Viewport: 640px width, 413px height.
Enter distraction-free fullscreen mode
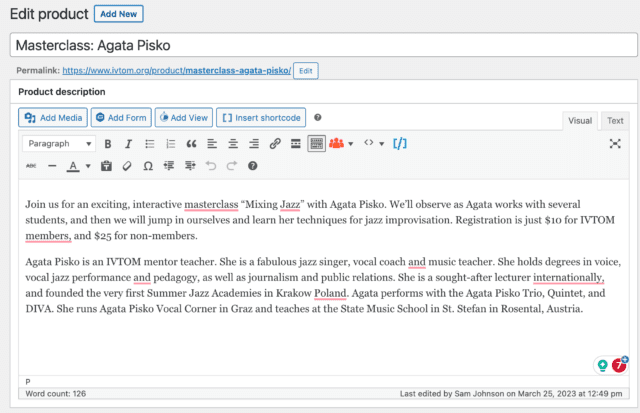pos(615,144)
